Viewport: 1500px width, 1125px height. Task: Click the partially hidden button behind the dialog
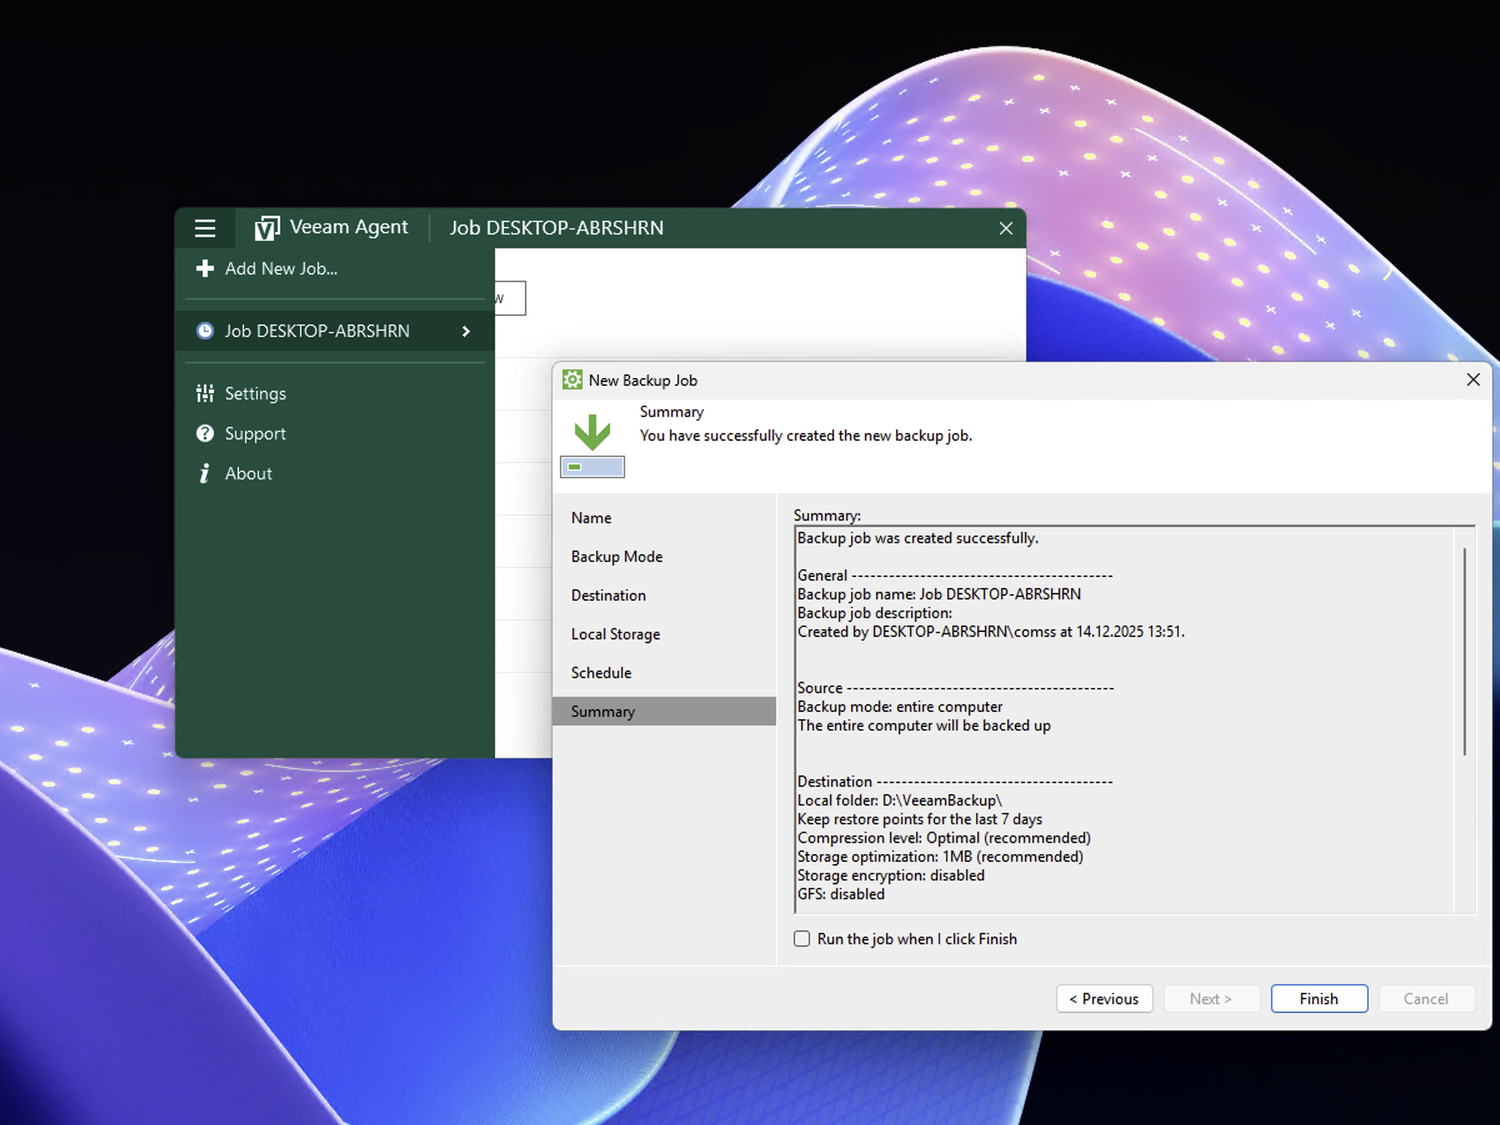[x=510, y=298]
